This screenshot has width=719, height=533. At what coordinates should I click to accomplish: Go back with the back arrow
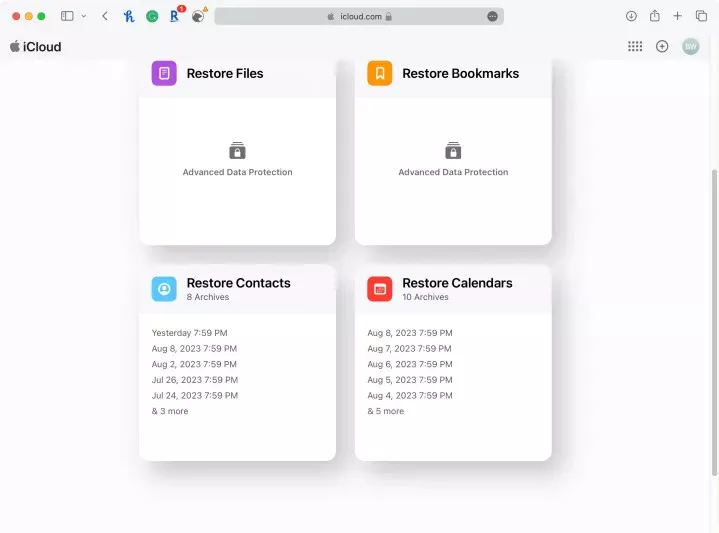105,16
